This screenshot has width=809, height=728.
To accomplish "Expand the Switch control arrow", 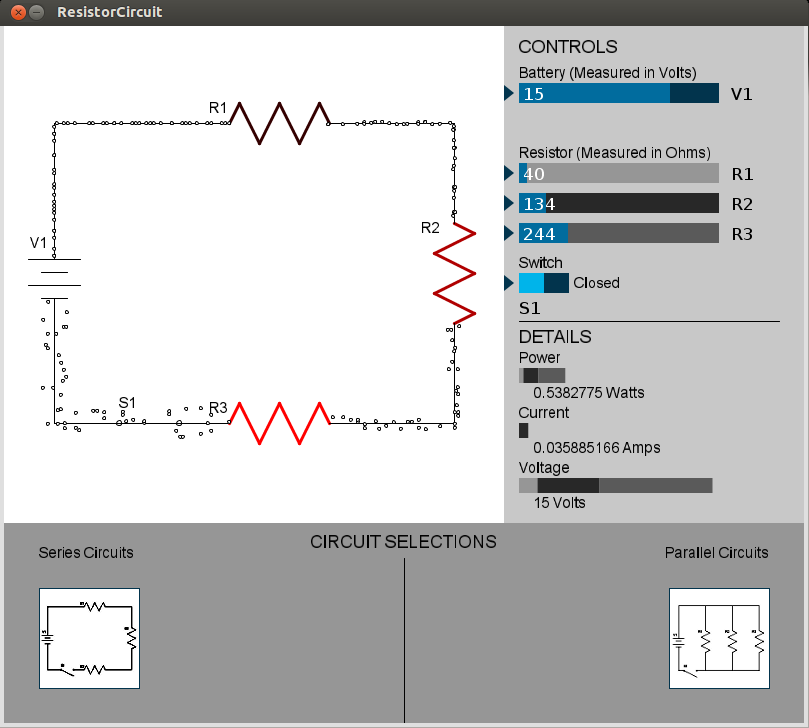I will tap(509, 283).
